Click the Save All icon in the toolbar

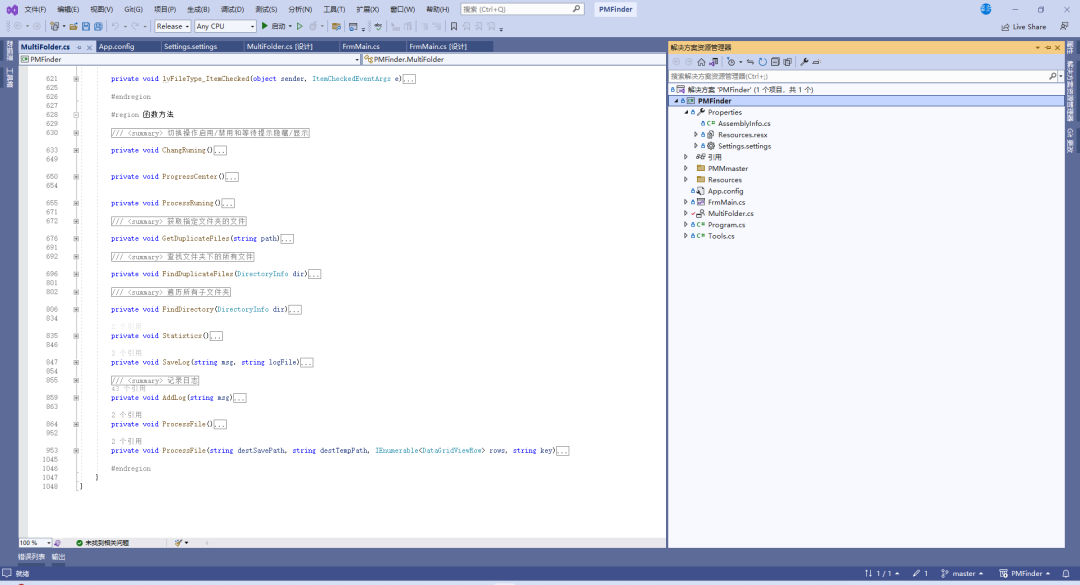[98, 26]
